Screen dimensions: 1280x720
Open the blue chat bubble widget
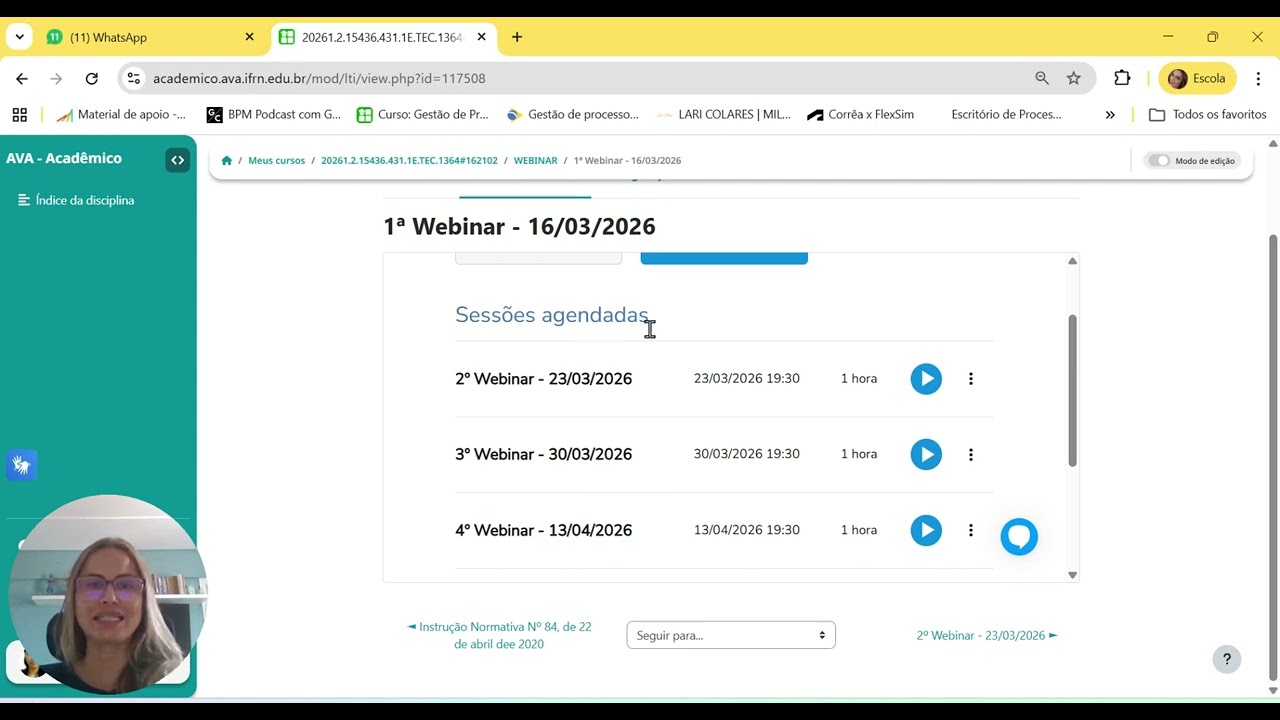(1019, 537)
